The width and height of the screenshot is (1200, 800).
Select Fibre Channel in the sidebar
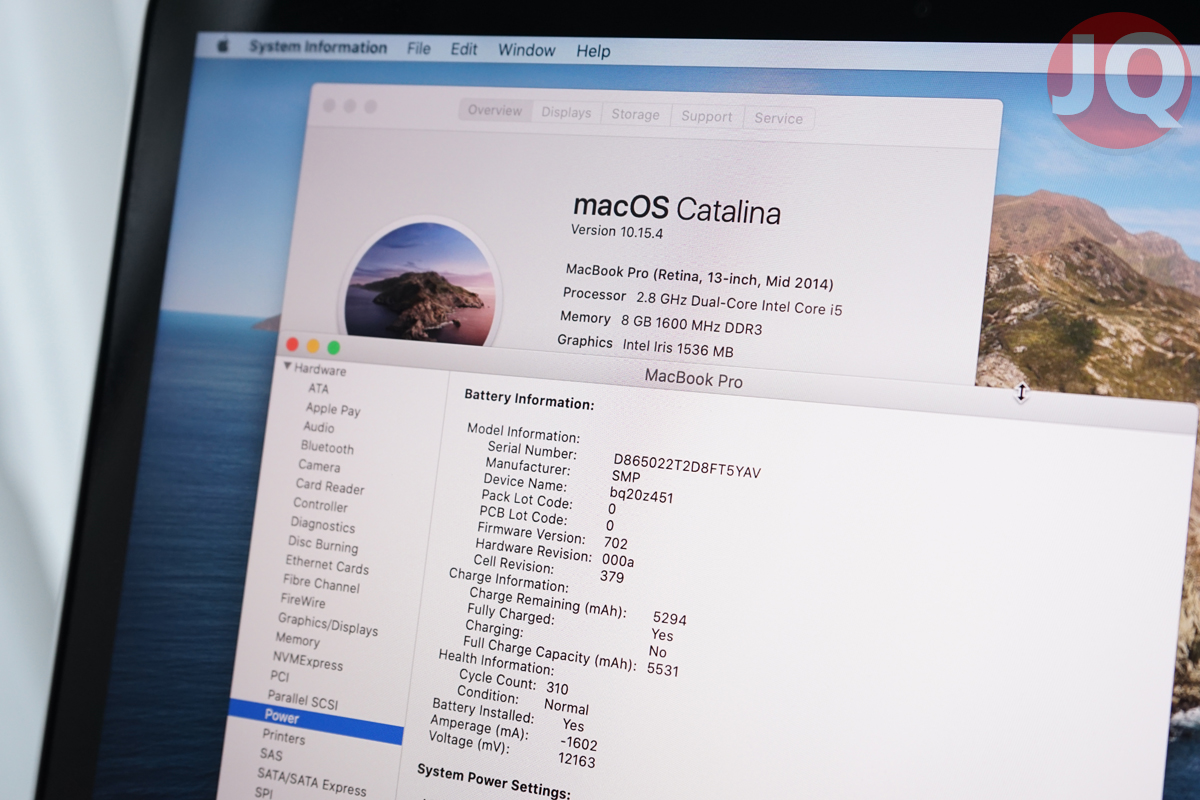[x=321, y=584]
